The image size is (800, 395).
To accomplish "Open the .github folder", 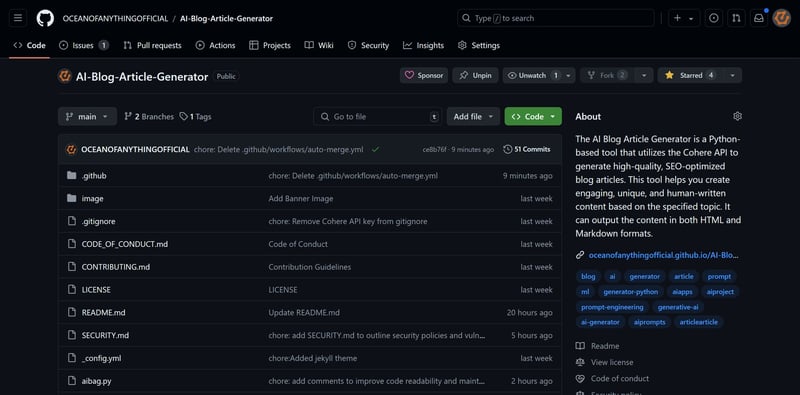I will coord(94,176).
